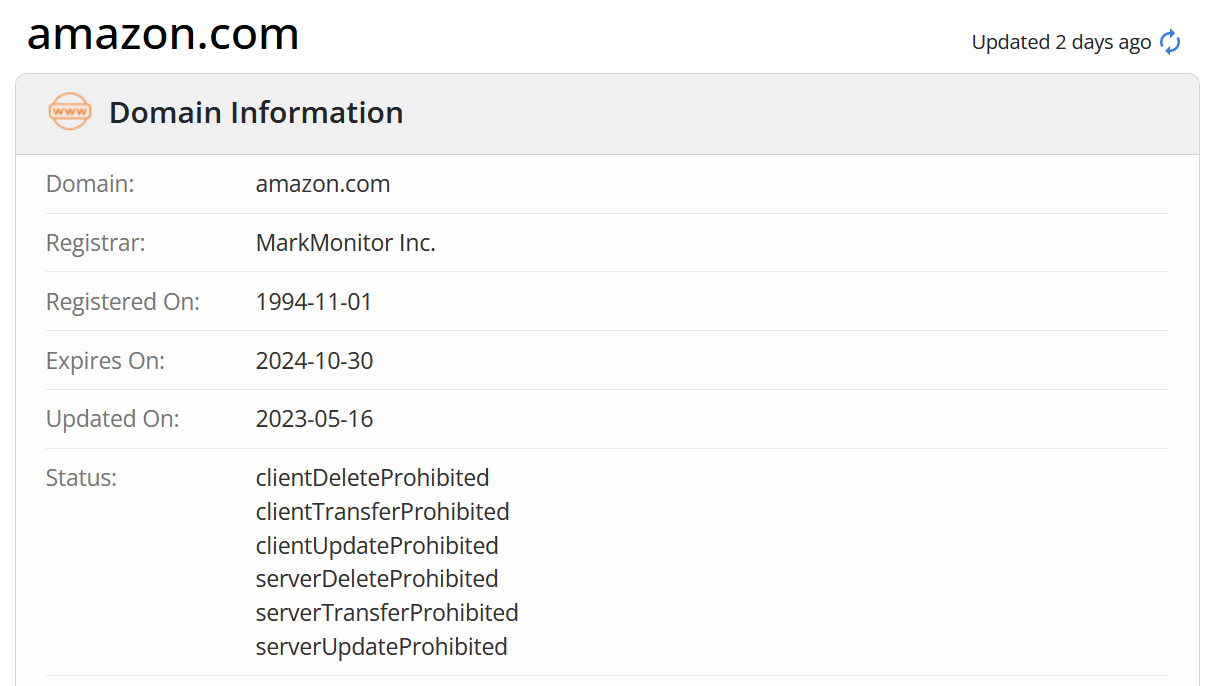This screenshot has height=686, width=1230.
Task: Click the updated date 2023-05-16
Action: [315, 419]
